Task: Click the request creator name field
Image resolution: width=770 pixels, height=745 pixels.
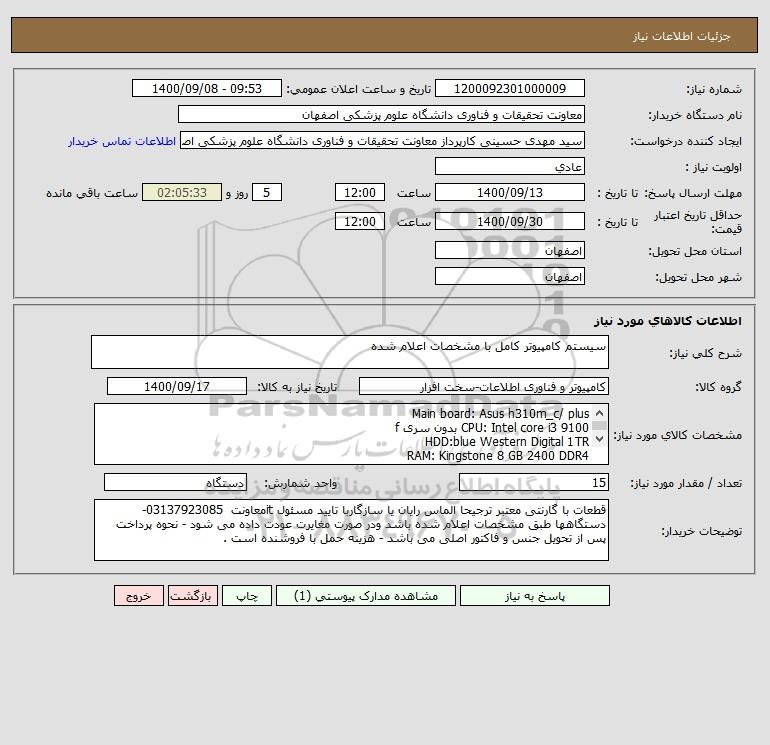Action: 383,140
